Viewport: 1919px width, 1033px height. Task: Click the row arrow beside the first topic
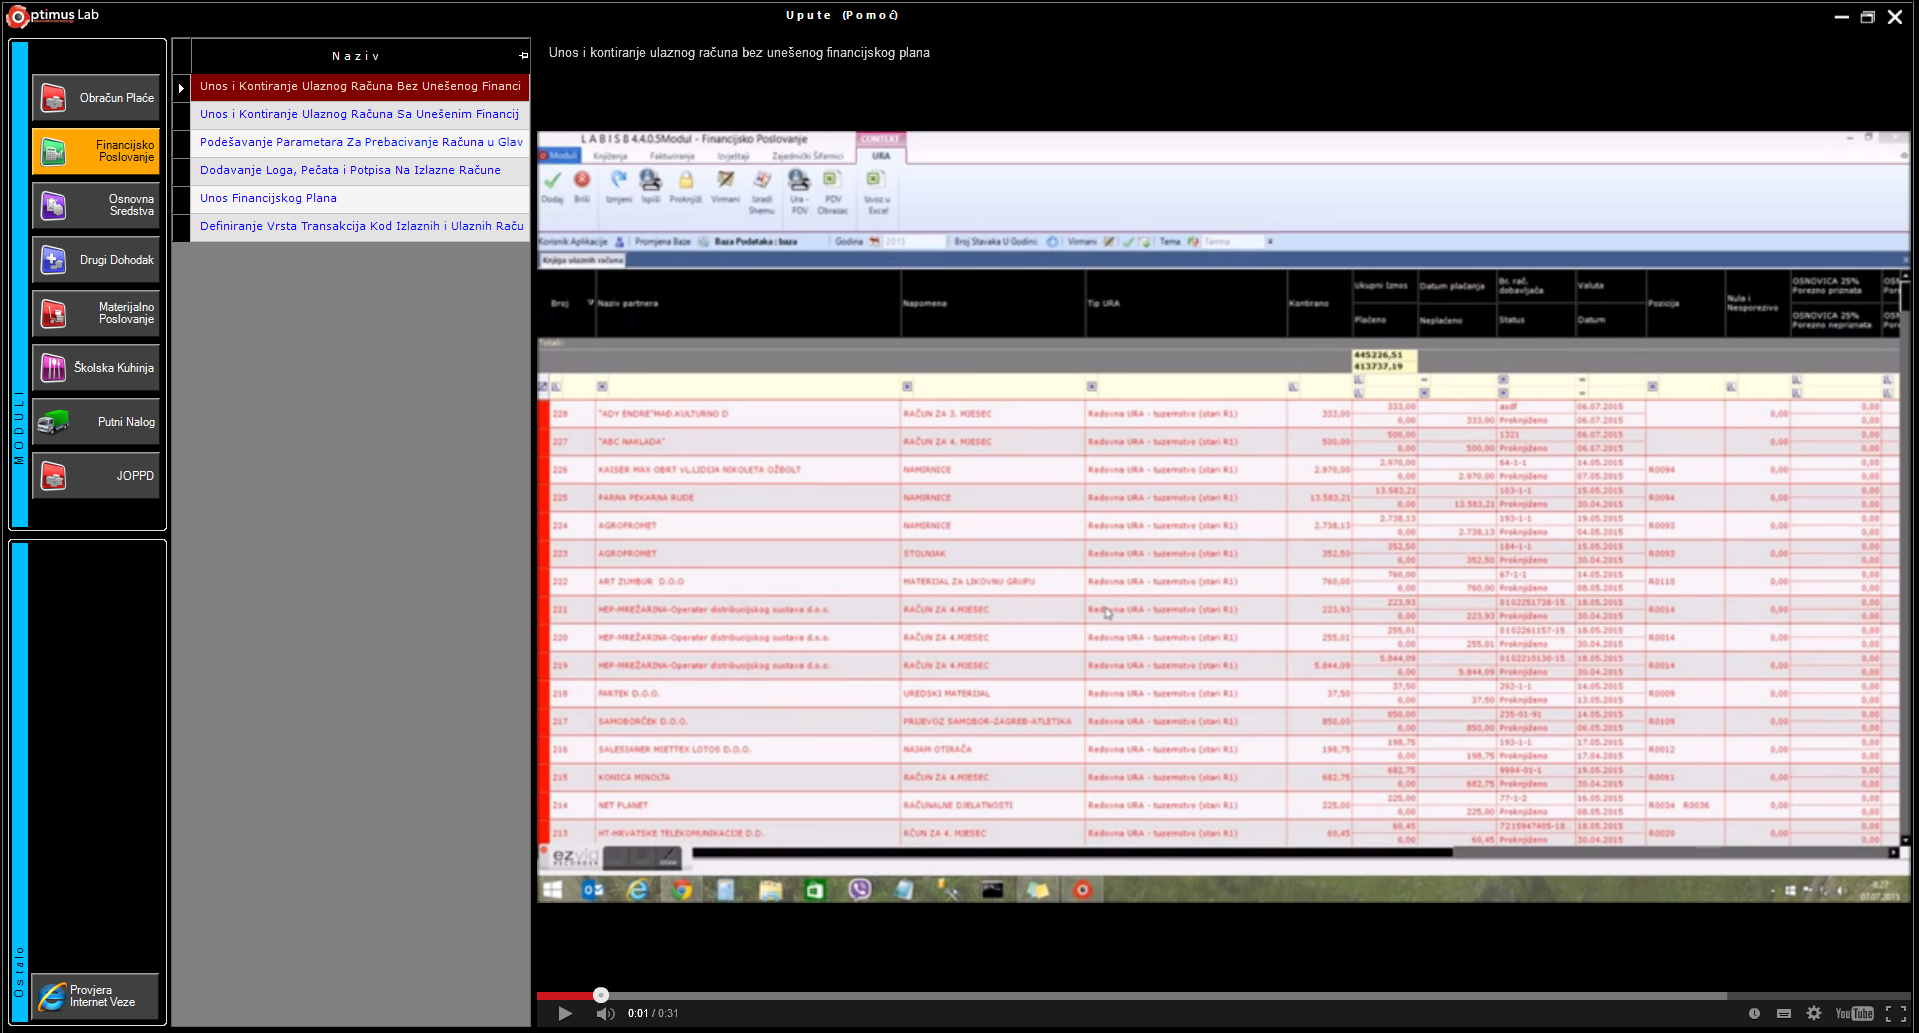[x=181, y=88]
